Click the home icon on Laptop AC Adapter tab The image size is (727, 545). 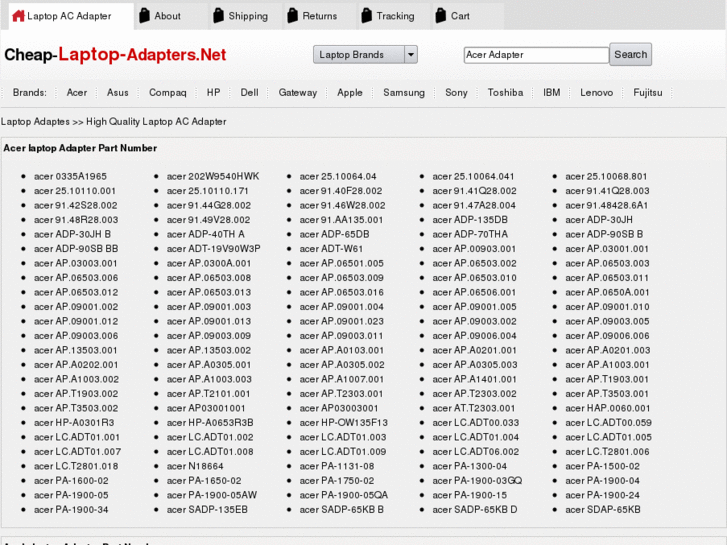click(x=18, y=16)
